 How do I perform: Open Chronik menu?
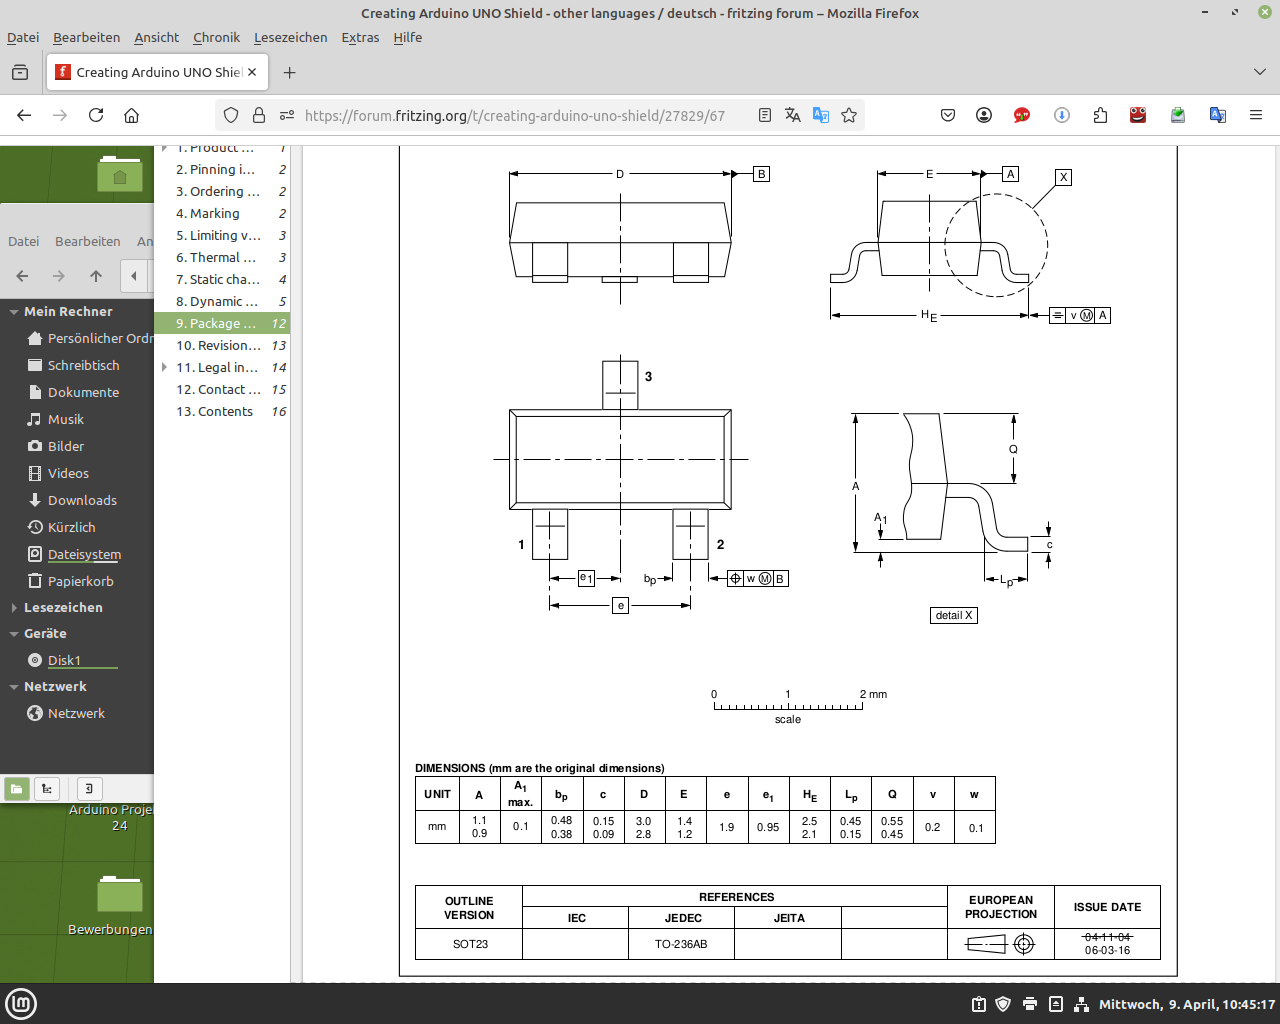click(216, 37)
